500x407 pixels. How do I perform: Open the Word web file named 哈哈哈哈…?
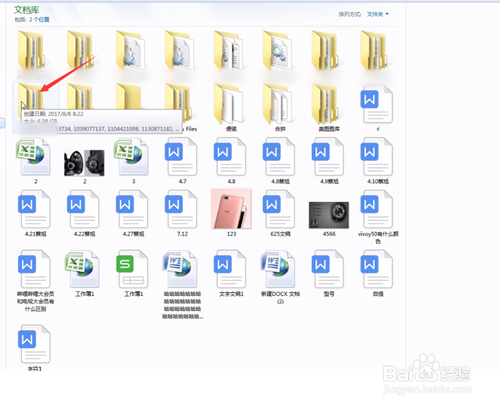point(182,285)
